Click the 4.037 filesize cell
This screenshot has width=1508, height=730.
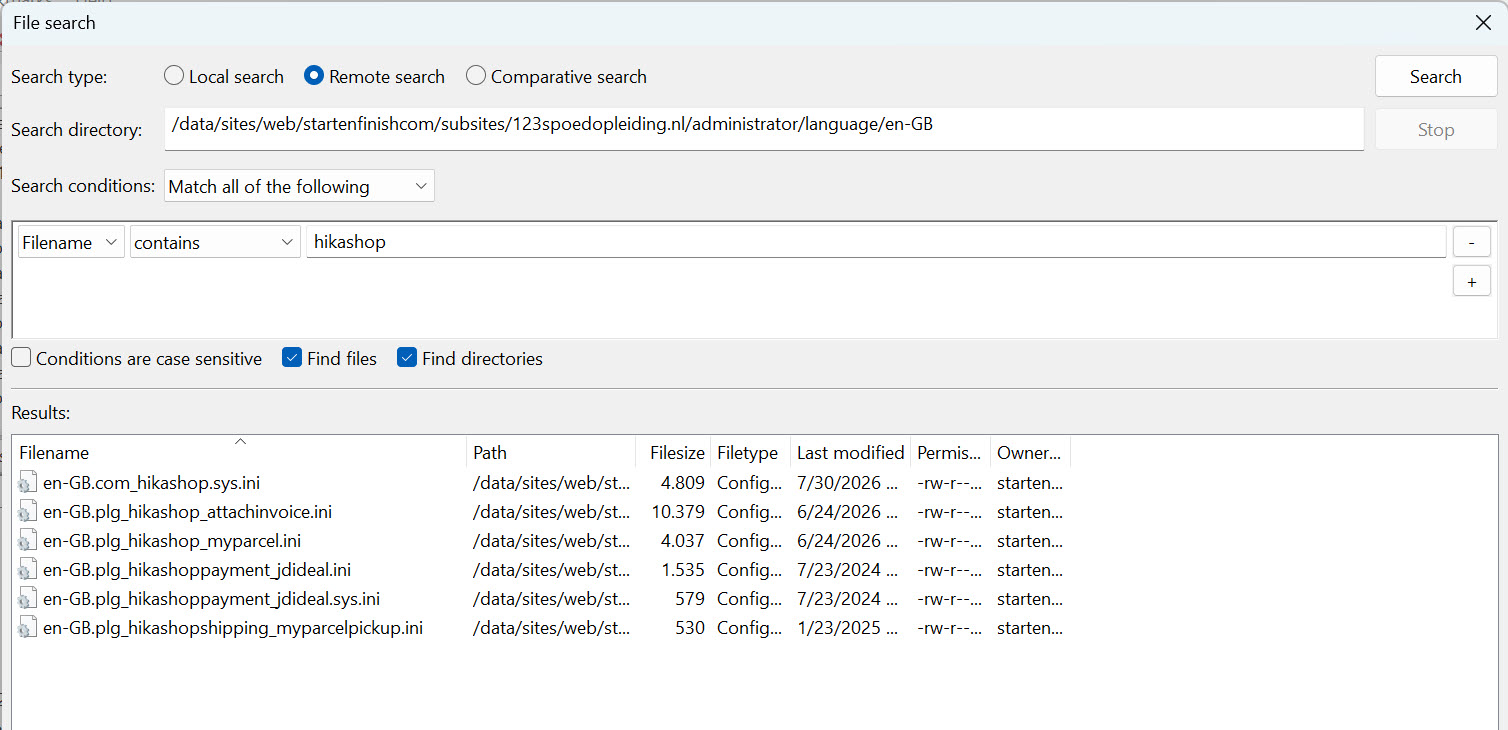(x=683, y=541)
